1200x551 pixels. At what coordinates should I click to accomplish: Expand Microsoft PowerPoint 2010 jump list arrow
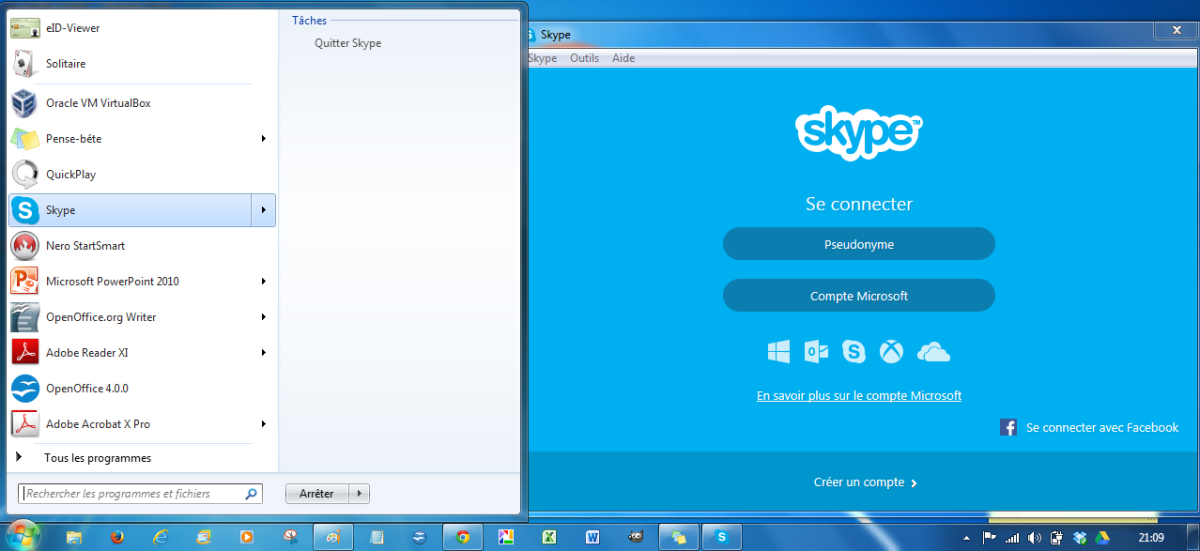pyautogui.click(x=264, y=281)
